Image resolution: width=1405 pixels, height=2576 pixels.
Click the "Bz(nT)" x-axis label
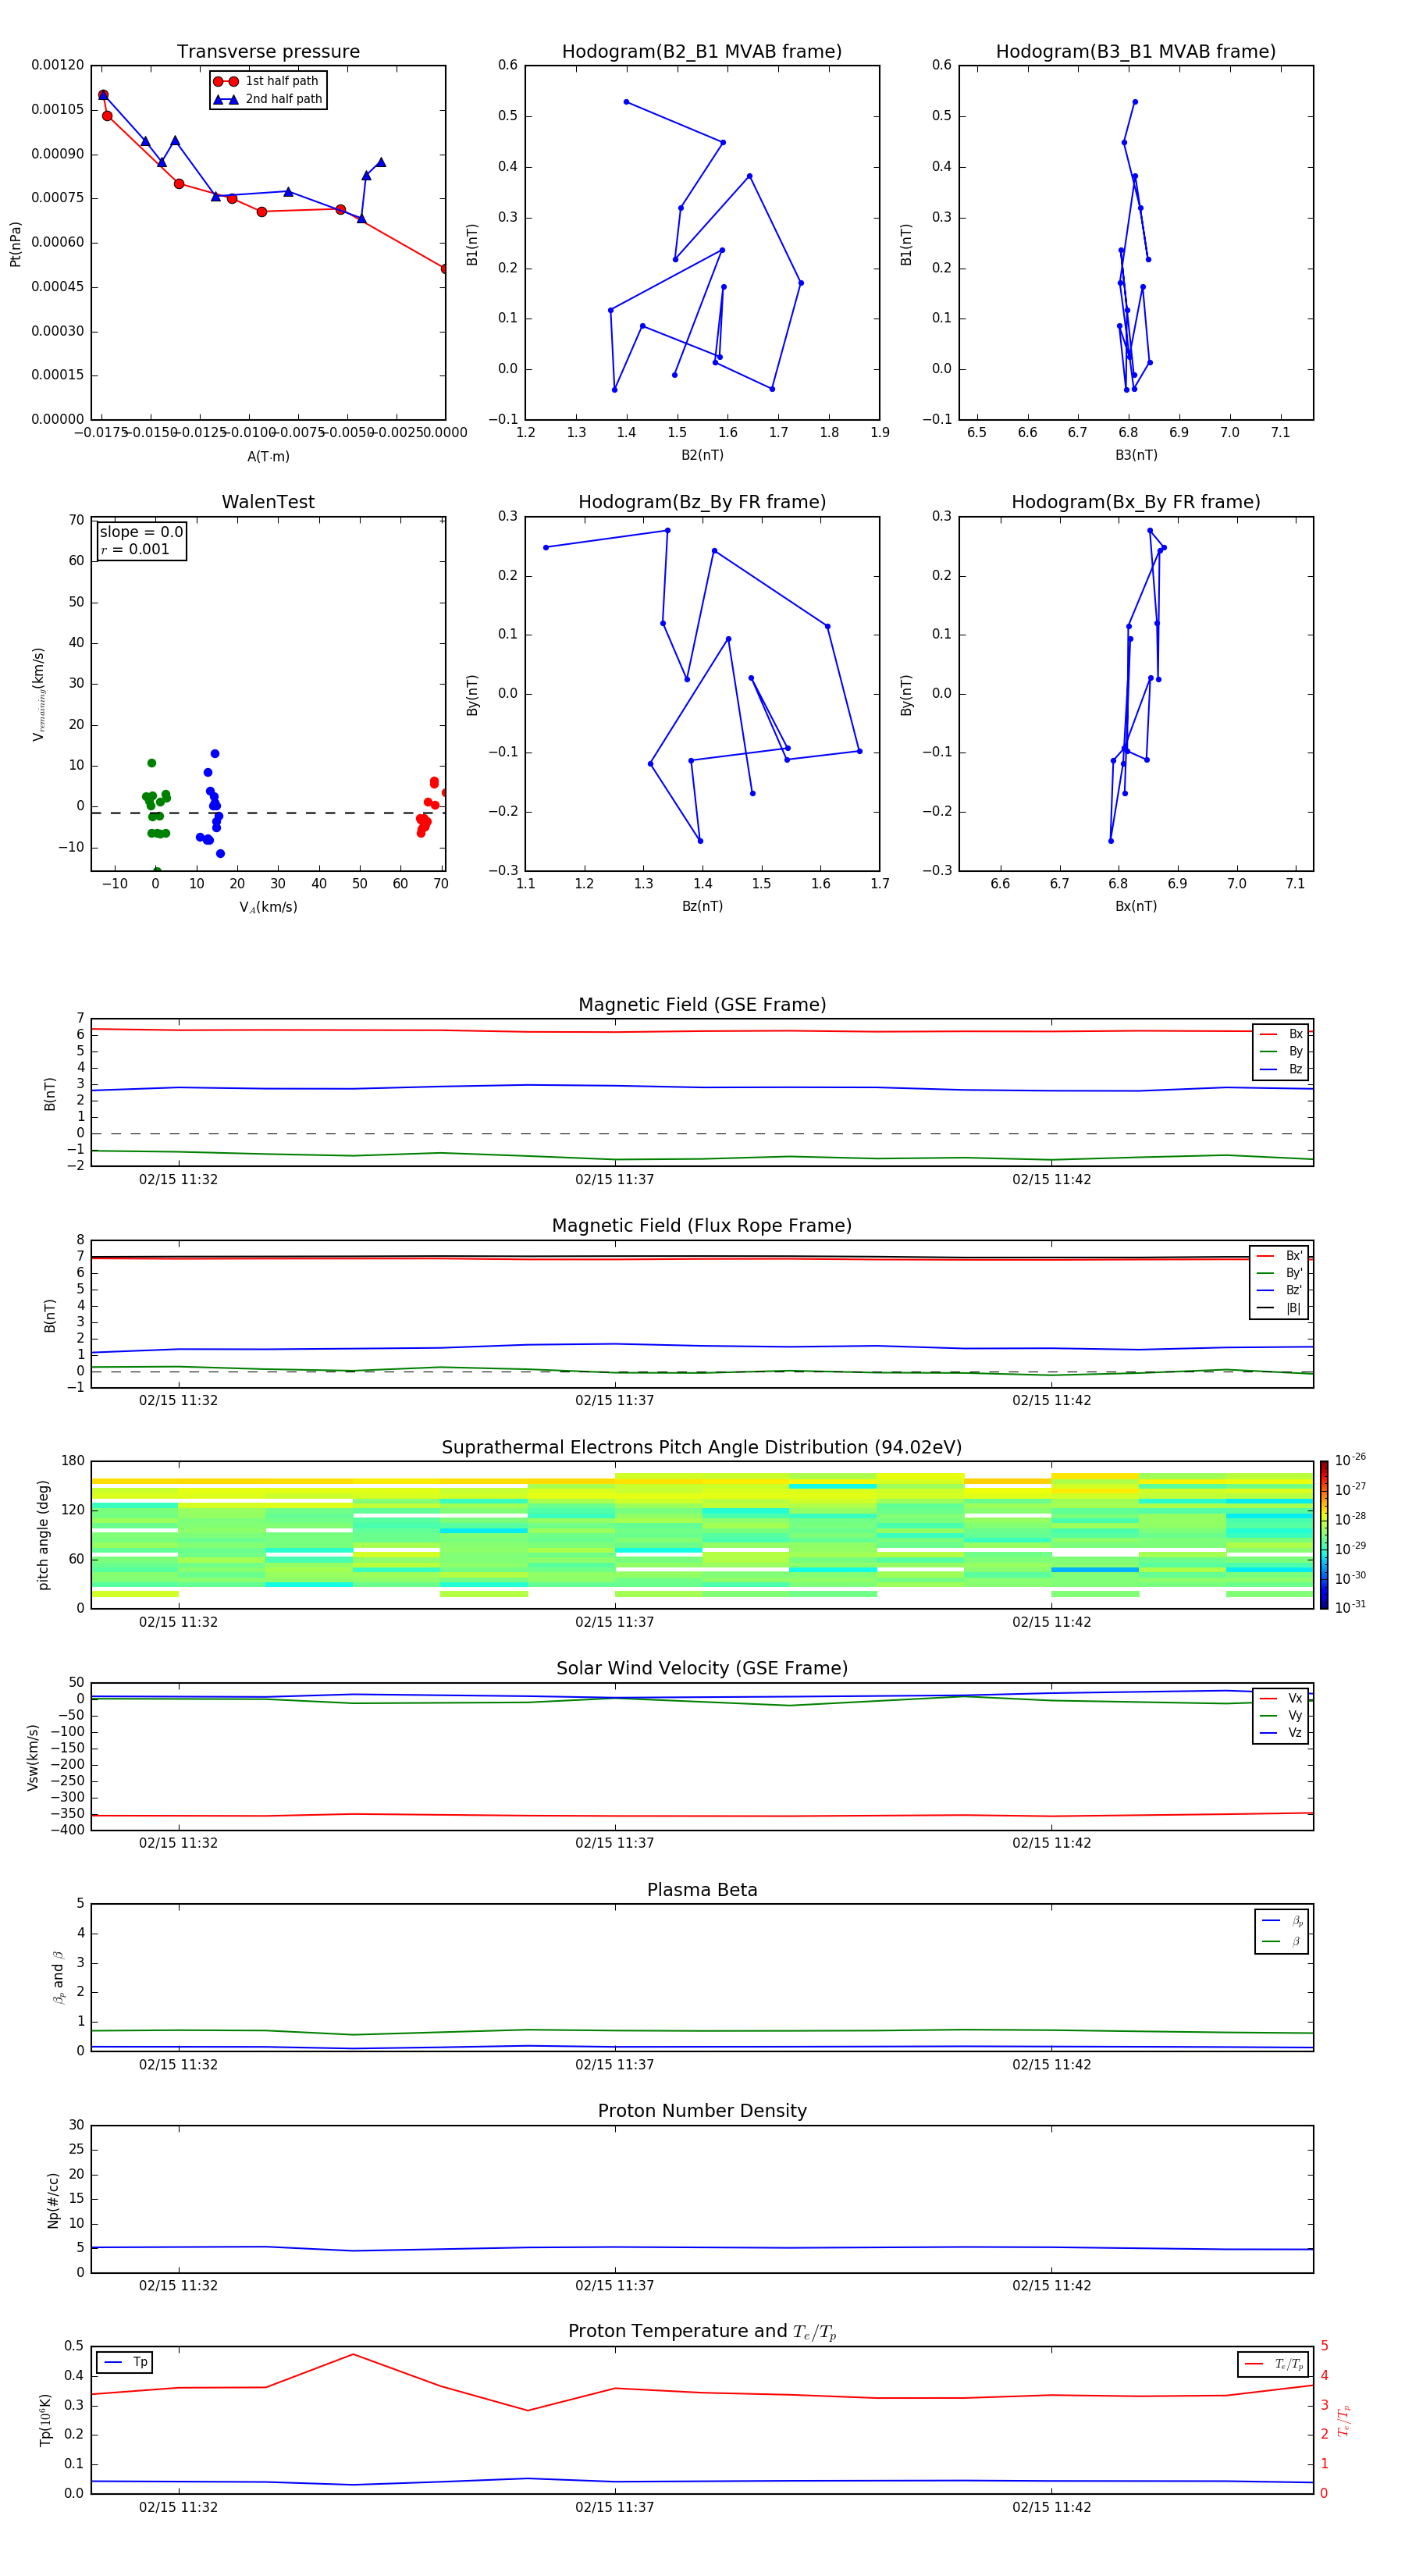[702, 907]
